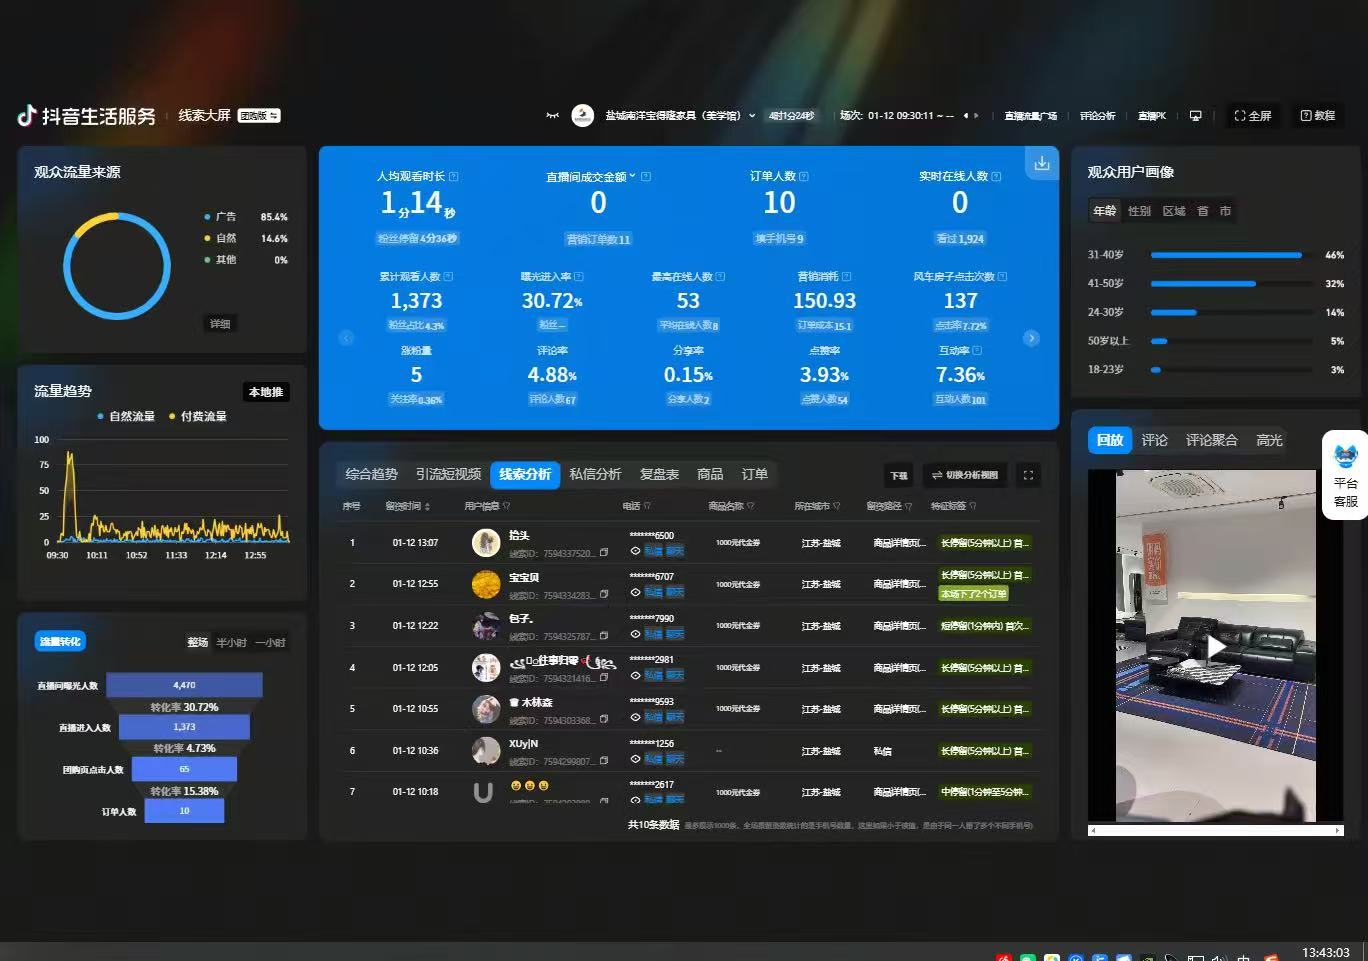Open 详细 details under traffic source chart
The width and height of the screenshot is (1368, 961).
coord(220,324)
